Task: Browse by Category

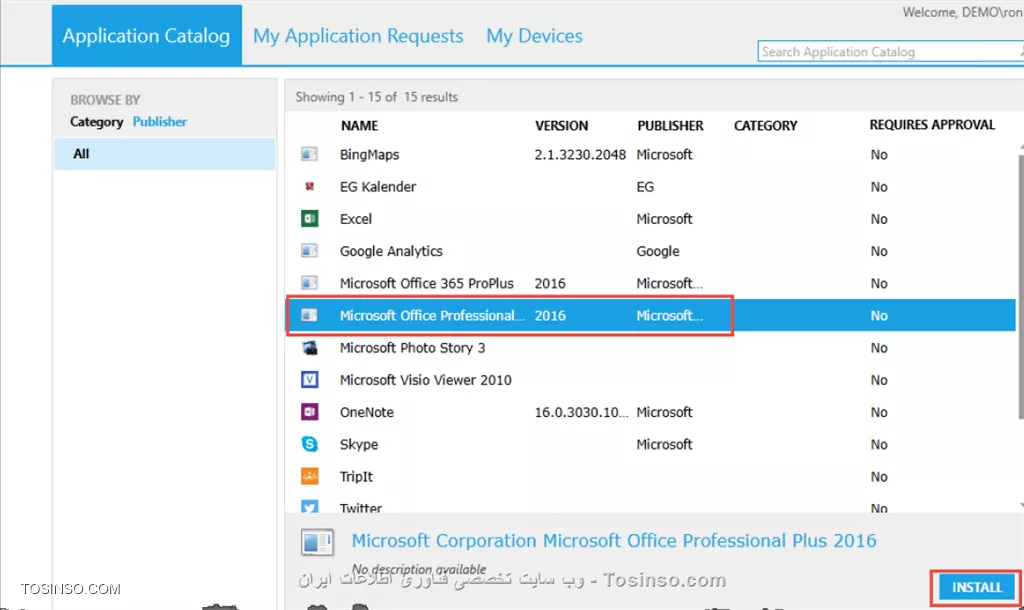Action: [x=97, y=121]
